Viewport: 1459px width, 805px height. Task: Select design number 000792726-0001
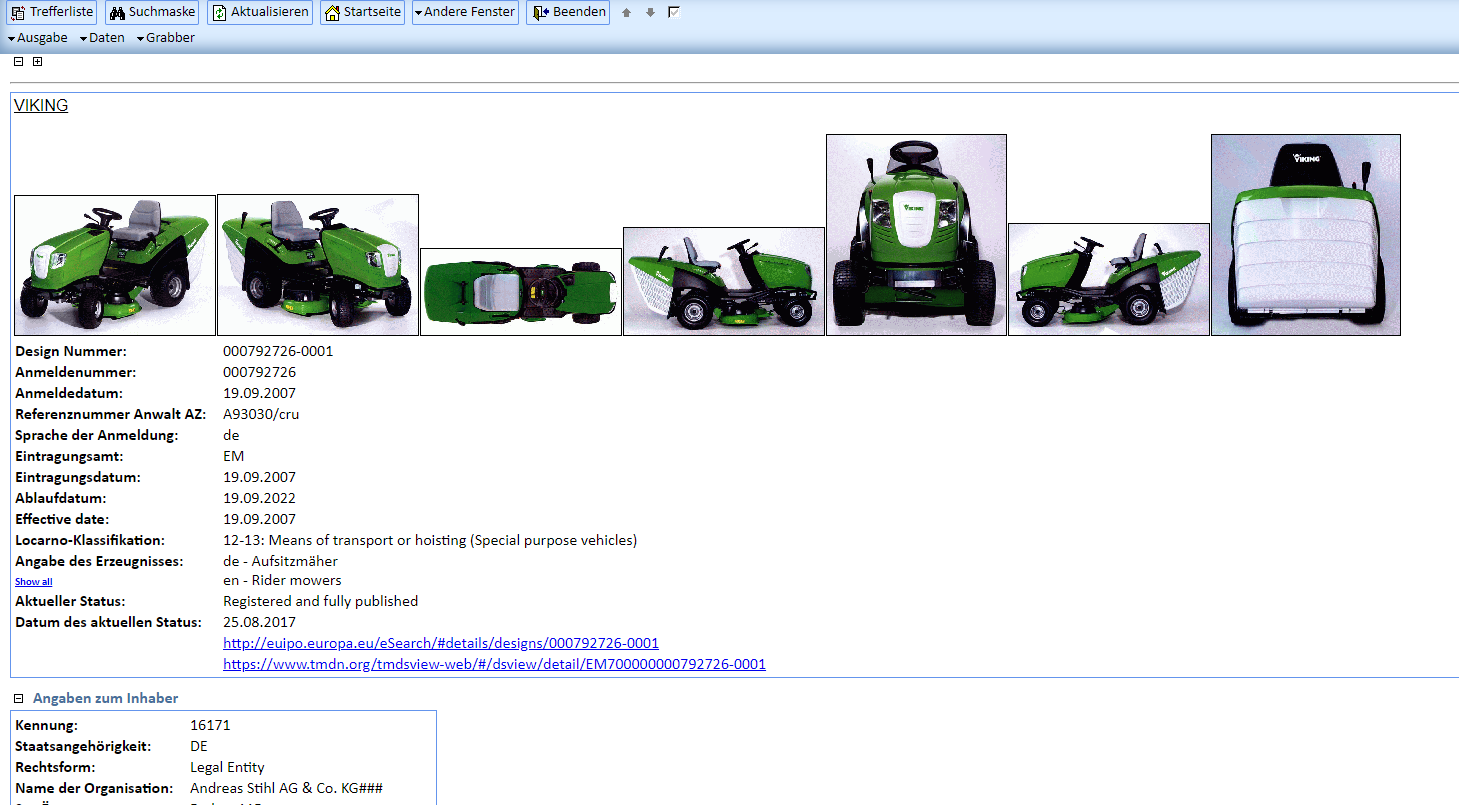tap(278, 351)
